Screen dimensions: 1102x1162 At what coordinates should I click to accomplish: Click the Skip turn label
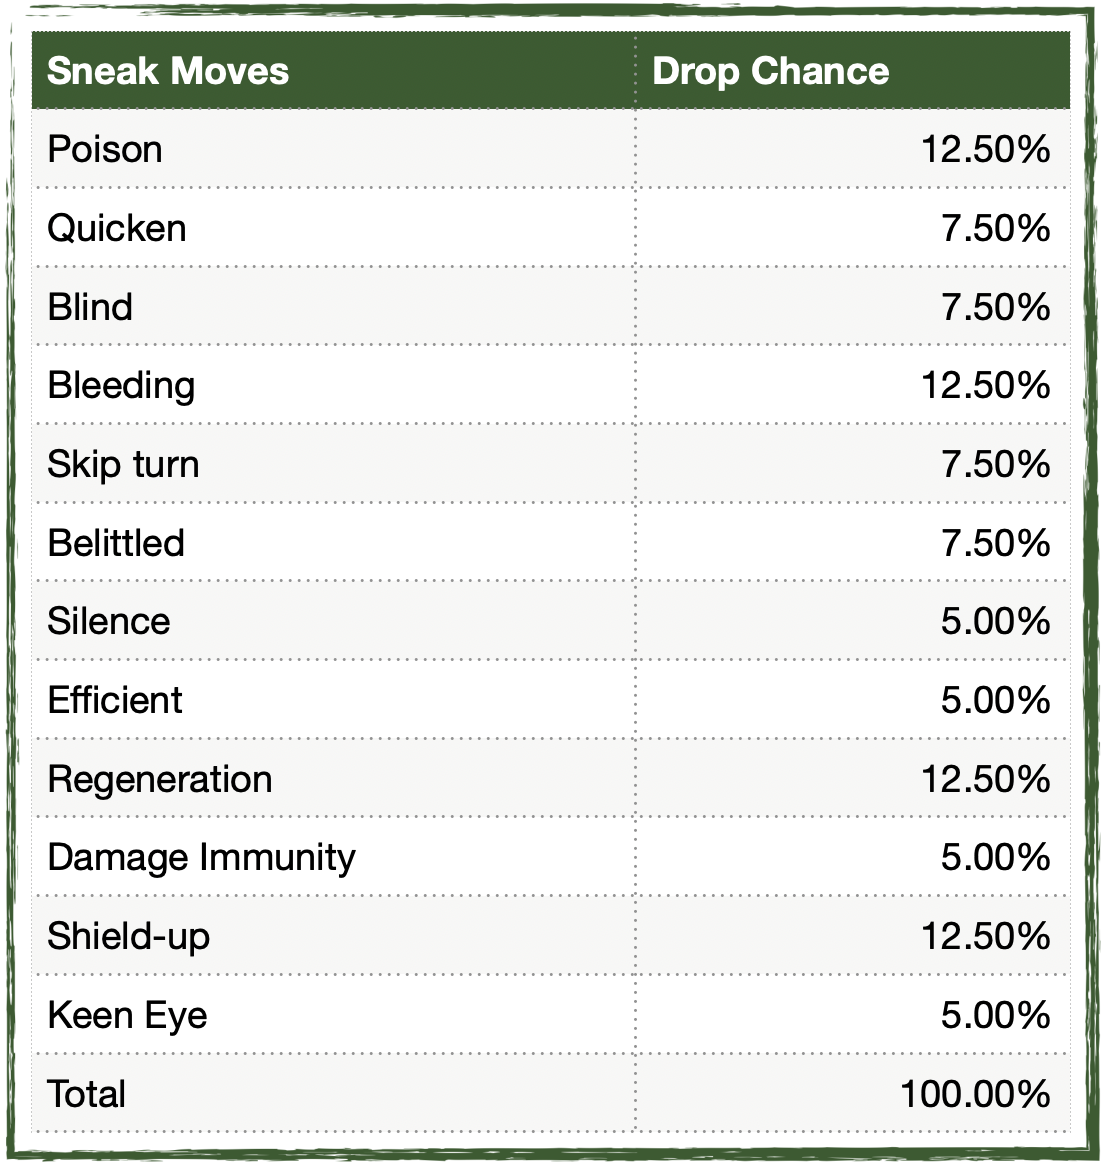point(123,465)
